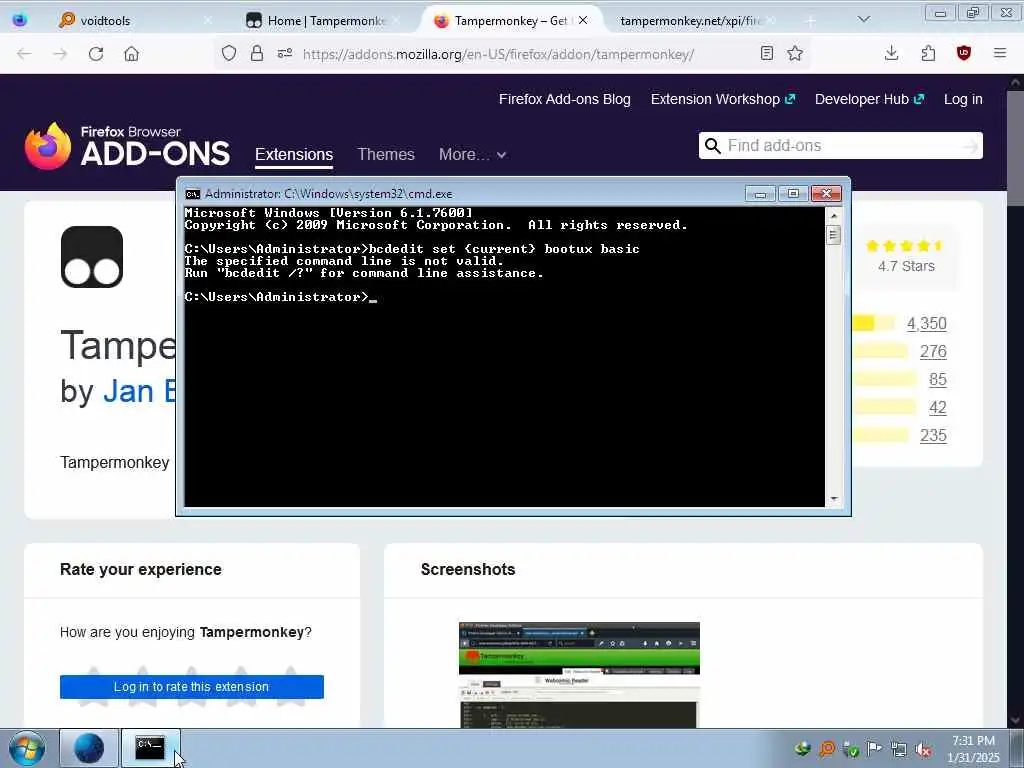
Task: Minimize the cmd.exe window
Action: (x=760, y=194)
